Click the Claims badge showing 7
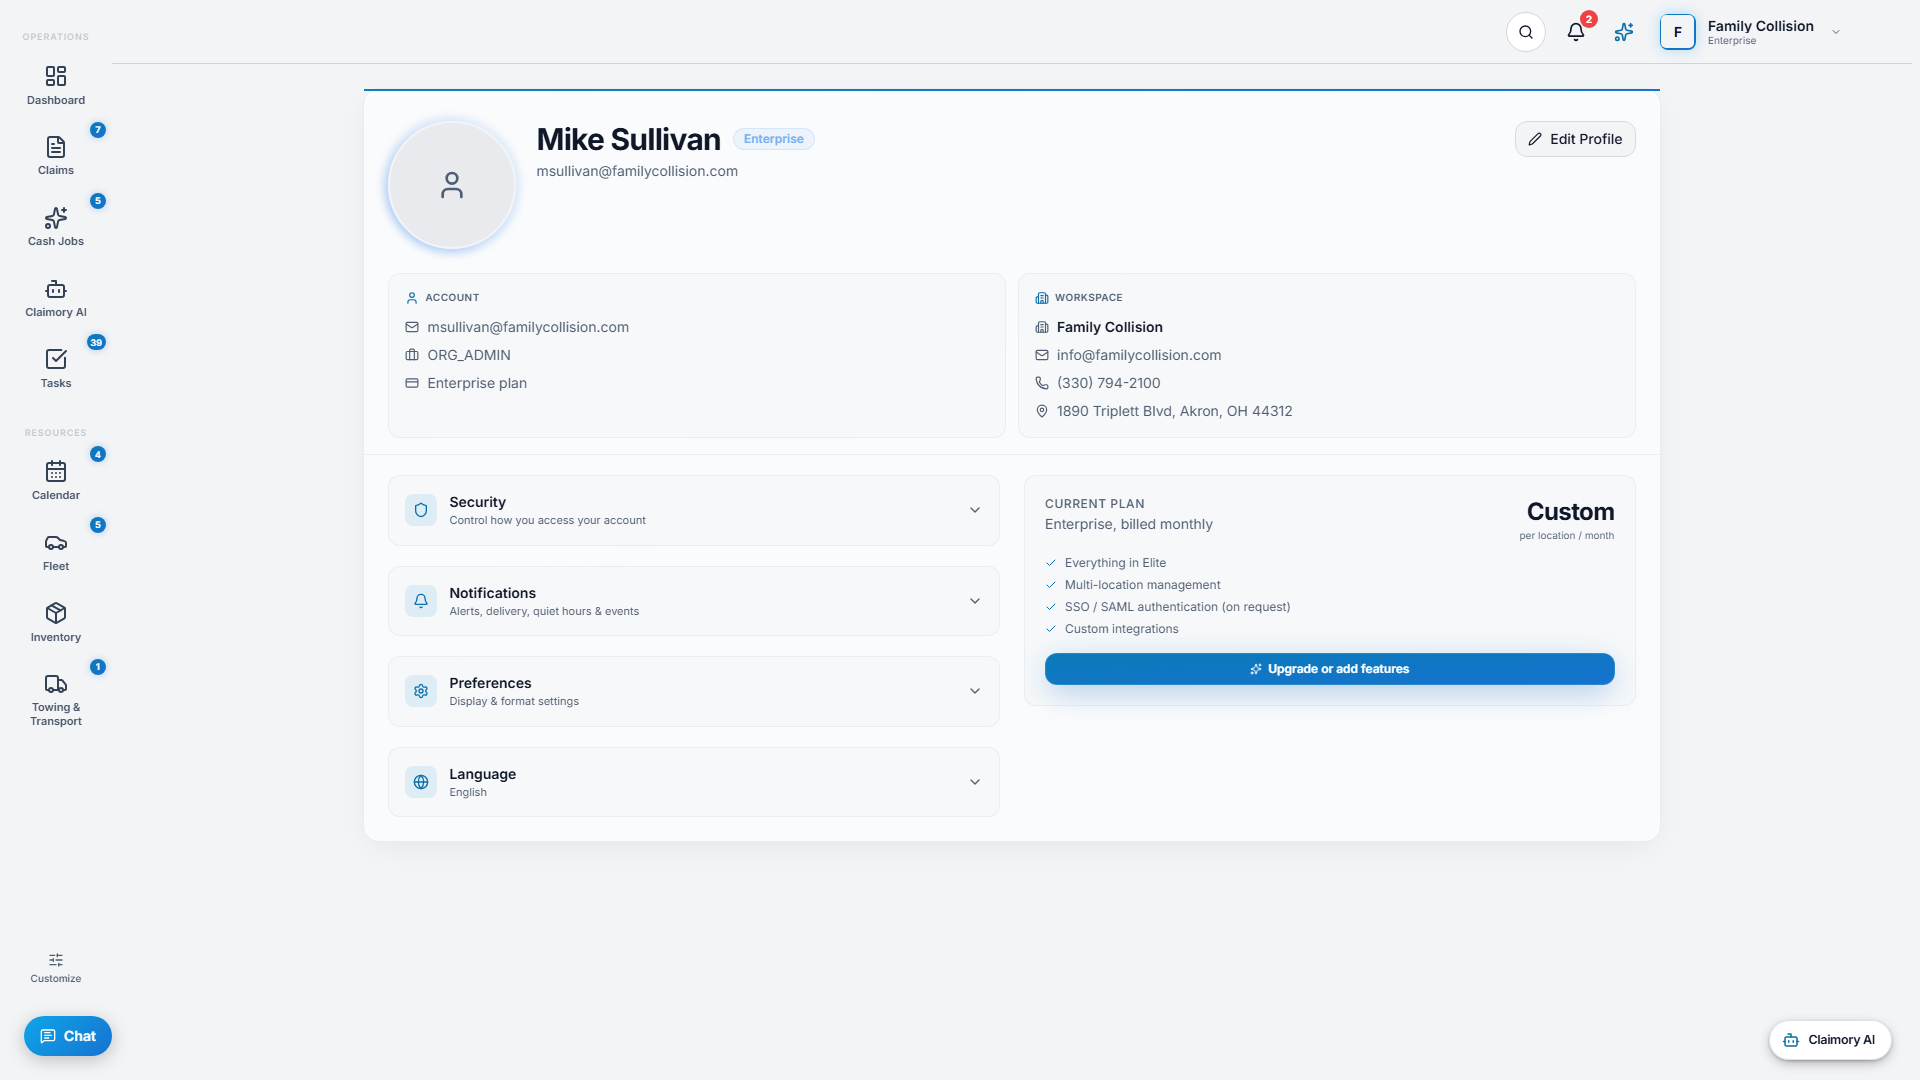The width and height of the screenshot is (1920, 1080). pos(98,130)
